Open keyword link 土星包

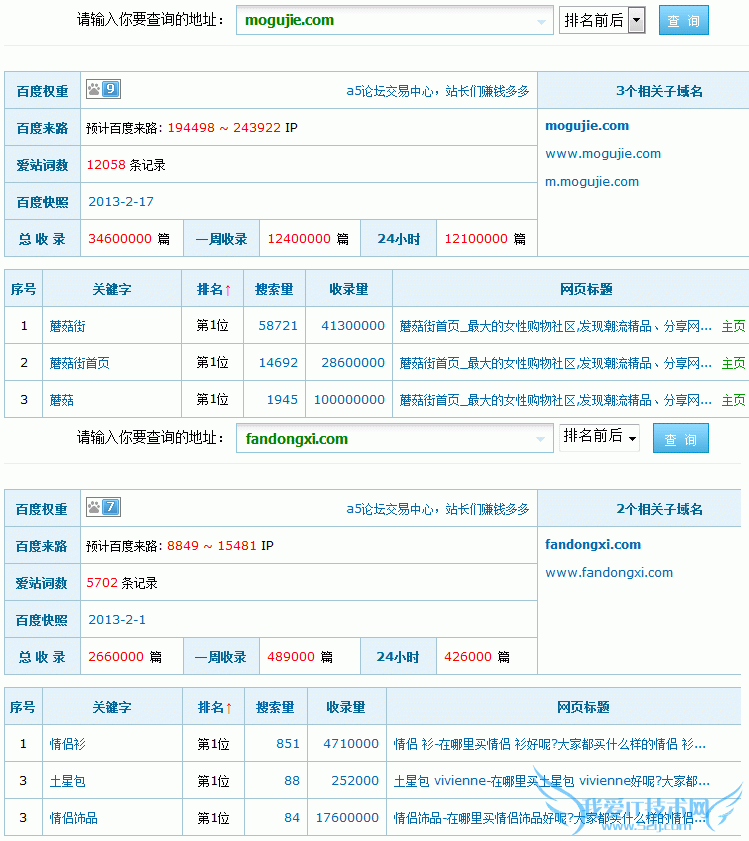(68, 781)
